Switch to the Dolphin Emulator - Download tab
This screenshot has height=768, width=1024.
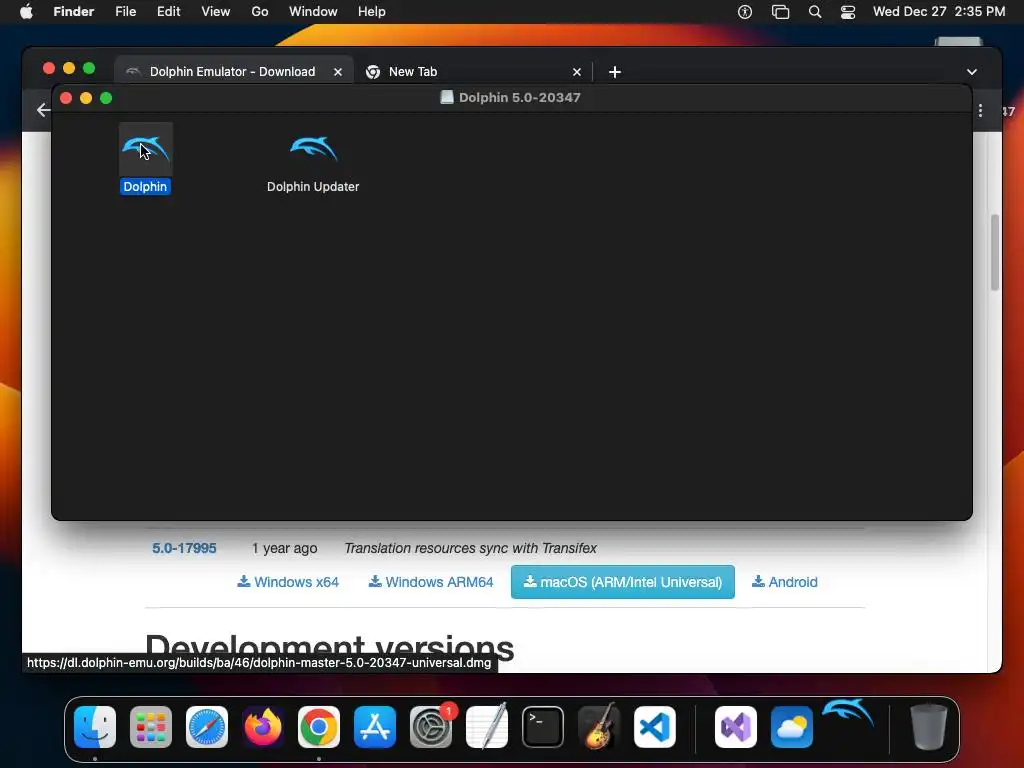click(232, 72)
